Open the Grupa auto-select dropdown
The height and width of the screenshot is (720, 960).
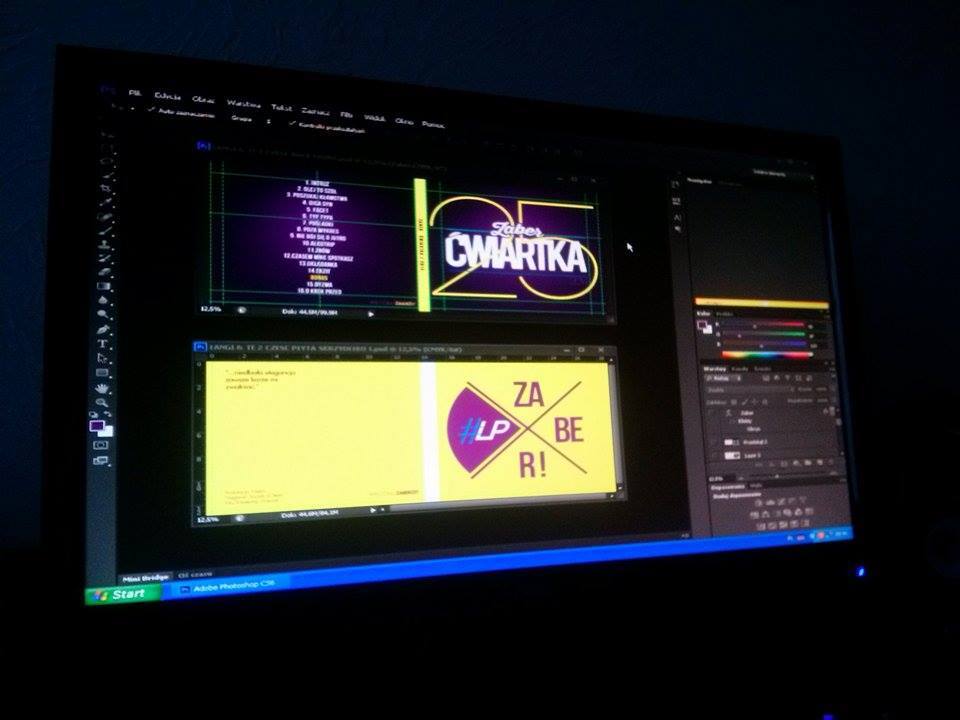pyautogui.click(x=251, y=119)
